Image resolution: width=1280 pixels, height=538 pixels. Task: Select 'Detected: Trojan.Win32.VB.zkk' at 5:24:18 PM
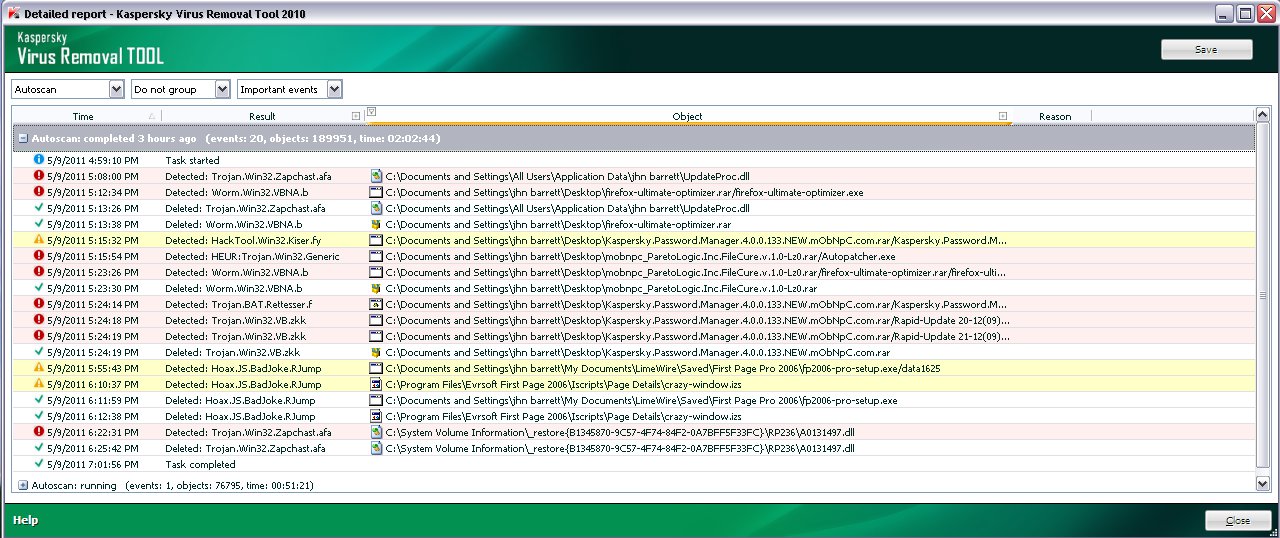236,320
